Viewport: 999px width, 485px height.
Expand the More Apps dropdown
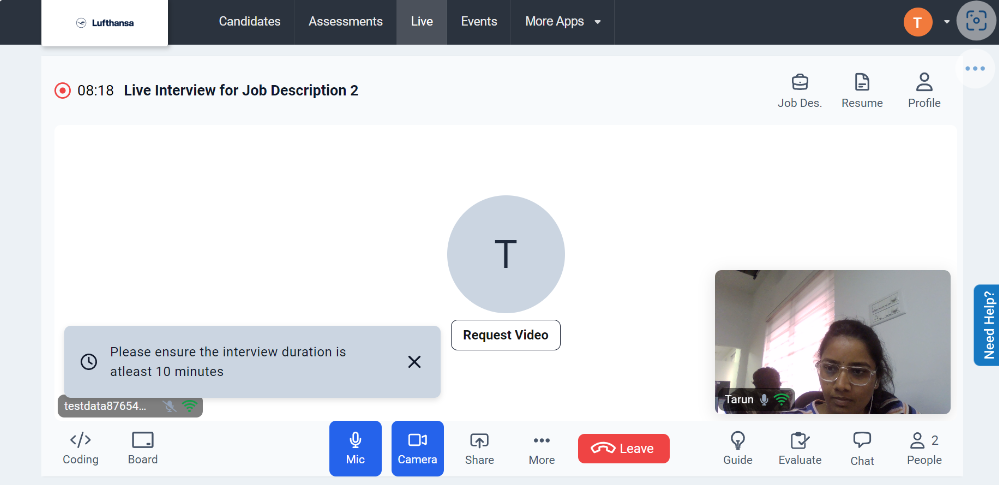[563, 22]
